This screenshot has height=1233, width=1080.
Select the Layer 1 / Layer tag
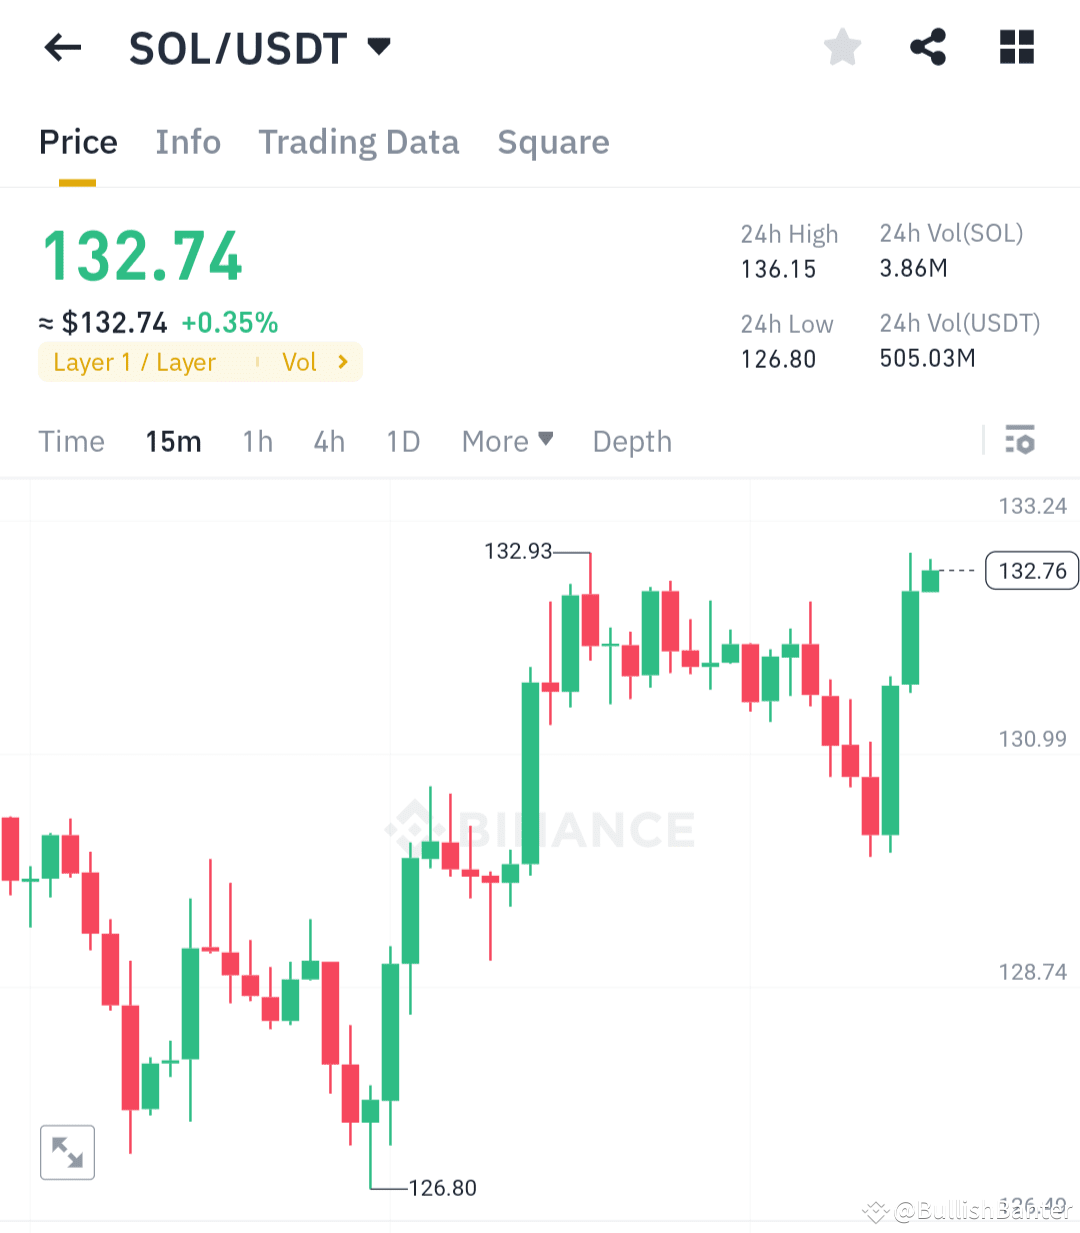(135, 362)
